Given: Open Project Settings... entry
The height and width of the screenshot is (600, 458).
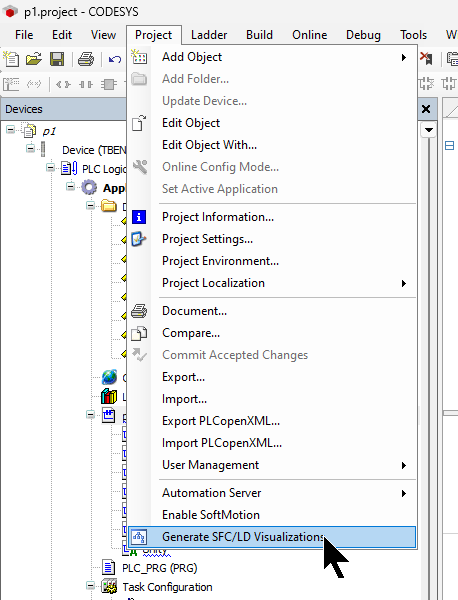Looking at the screenshot, I should tap(272, 239).
